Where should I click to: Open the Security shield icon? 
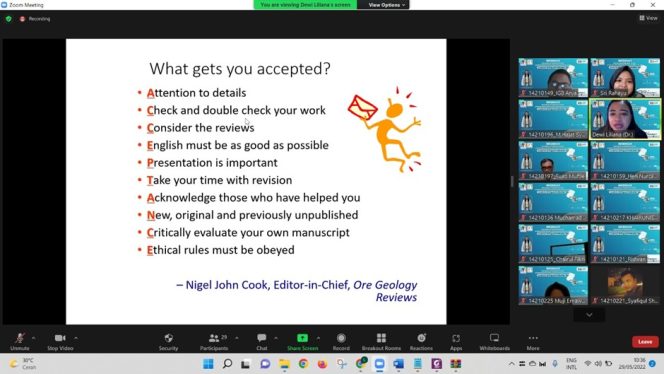click(x=169, y=338)
